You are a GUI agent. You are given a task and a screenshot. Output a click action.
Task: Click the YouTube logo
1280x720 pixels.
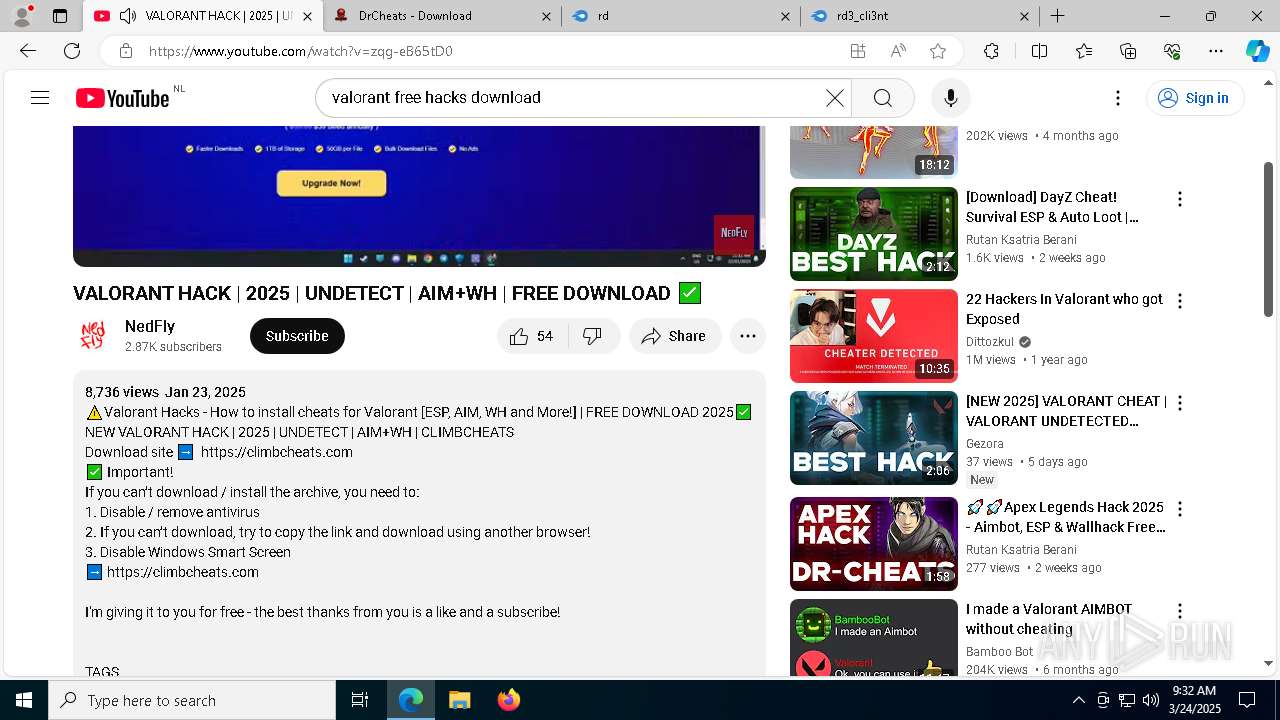[x=122, y=98]
